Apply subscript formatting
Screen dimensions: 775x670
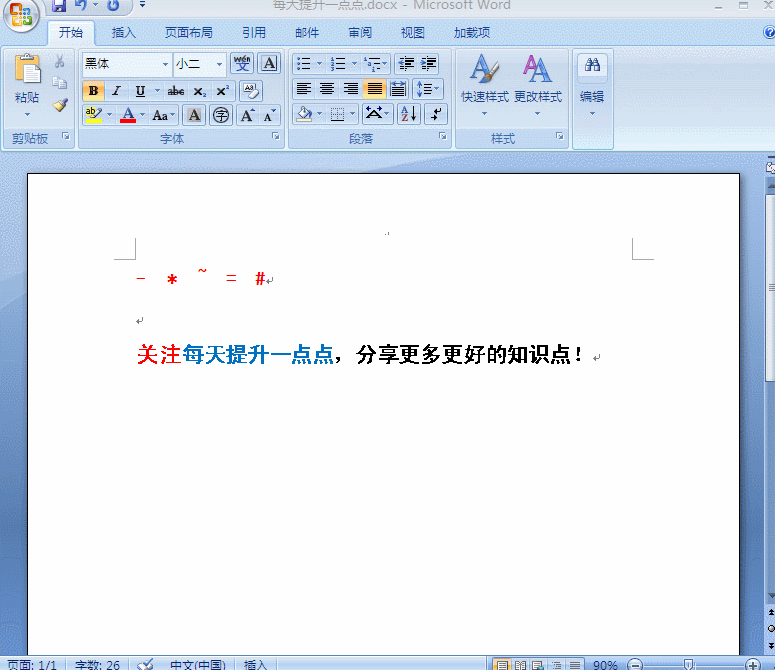199,91
